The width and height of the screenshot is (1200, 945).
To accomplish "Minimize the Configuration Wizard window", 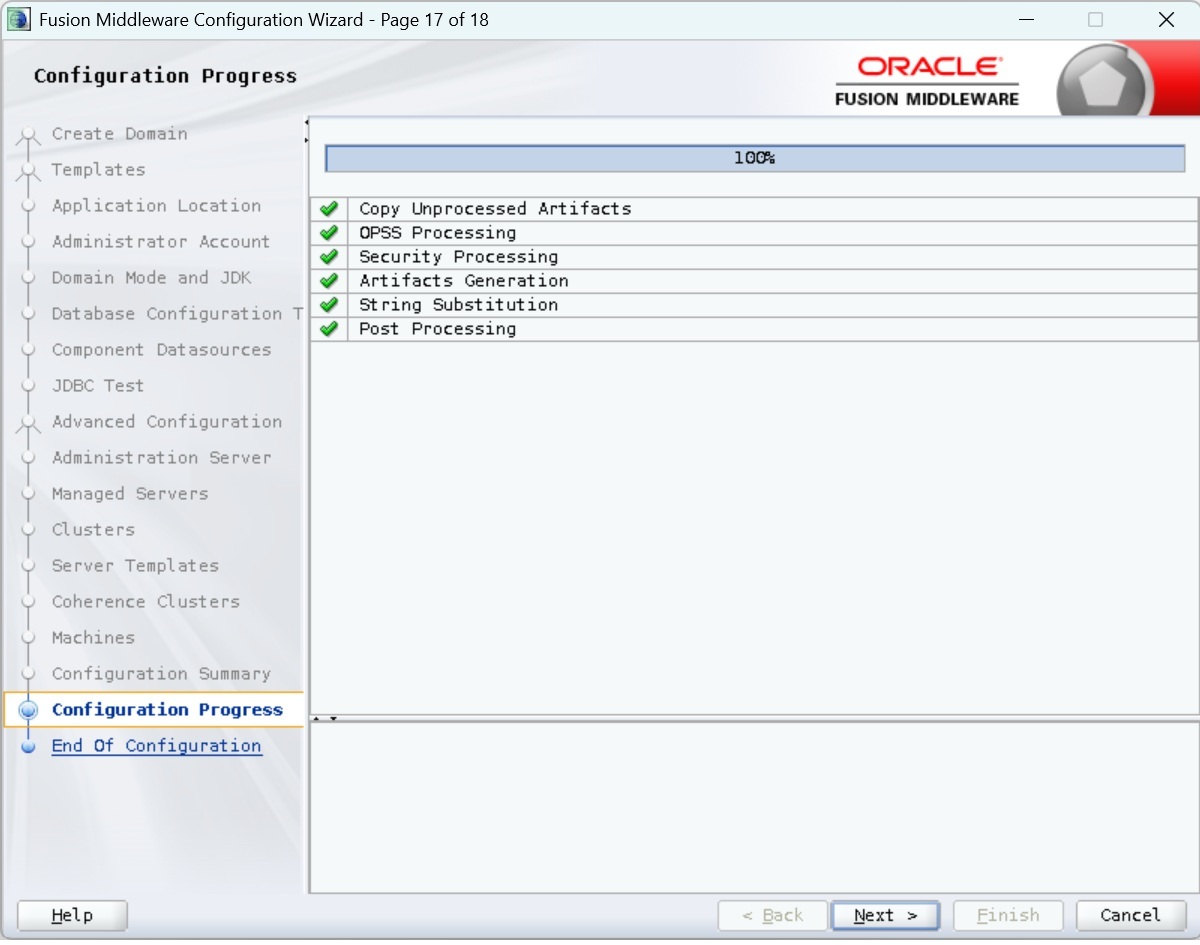I will [x=1026, y=20].
